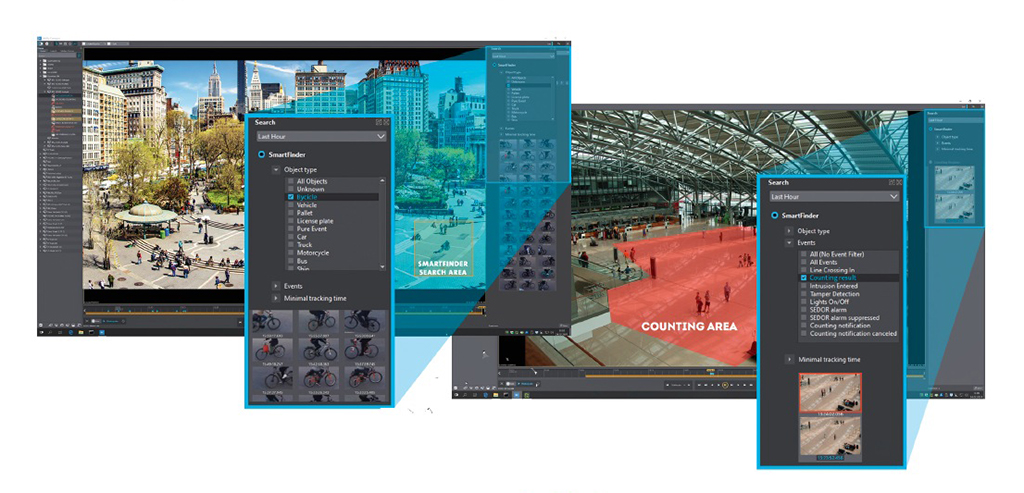Open the Last Hour dropdown in right Search panel

tap(832, 197)
